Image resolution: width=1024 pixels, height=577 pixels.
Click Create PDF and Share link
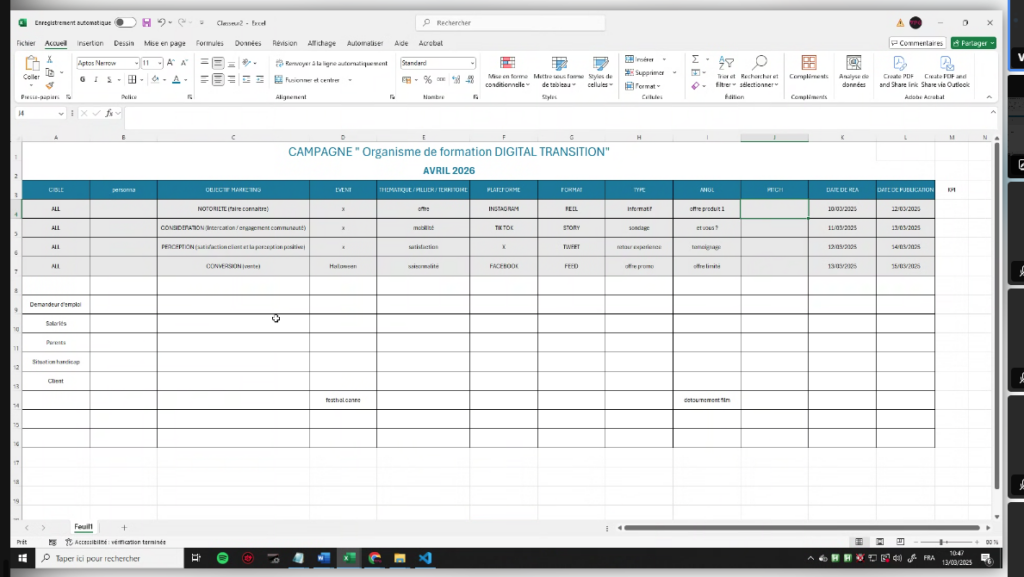click(897, 71)
